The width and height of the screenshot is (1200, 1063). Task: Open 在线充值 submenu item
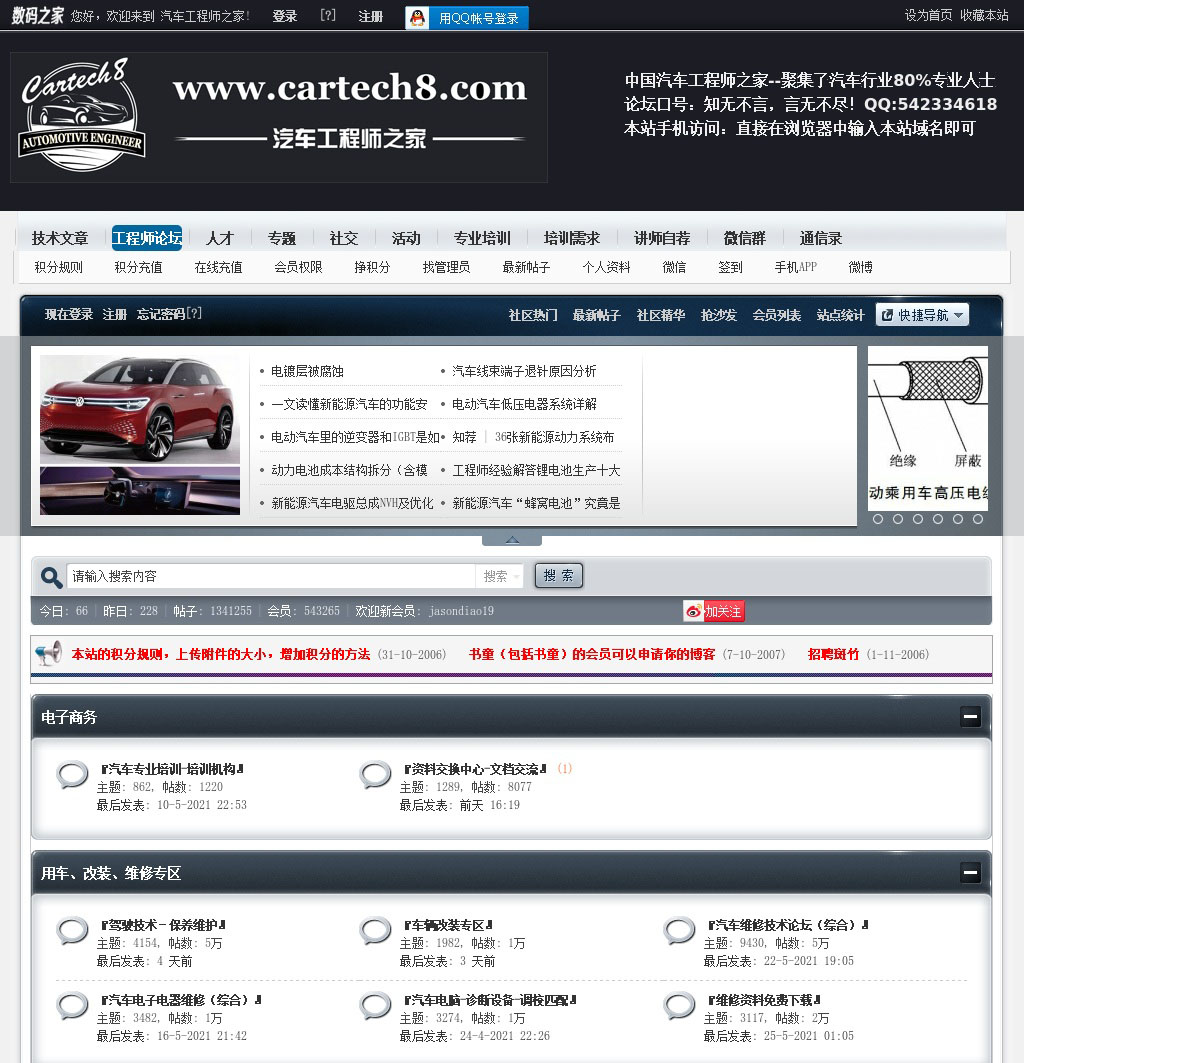219,267
